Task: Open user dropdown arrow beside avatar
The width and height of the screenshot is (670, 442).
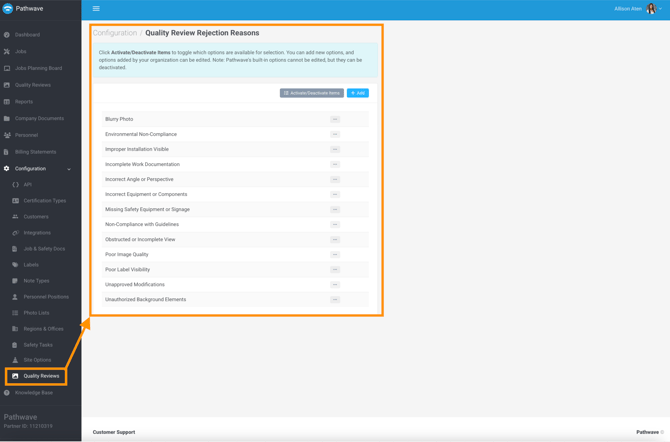Action: tap(661, 9)
